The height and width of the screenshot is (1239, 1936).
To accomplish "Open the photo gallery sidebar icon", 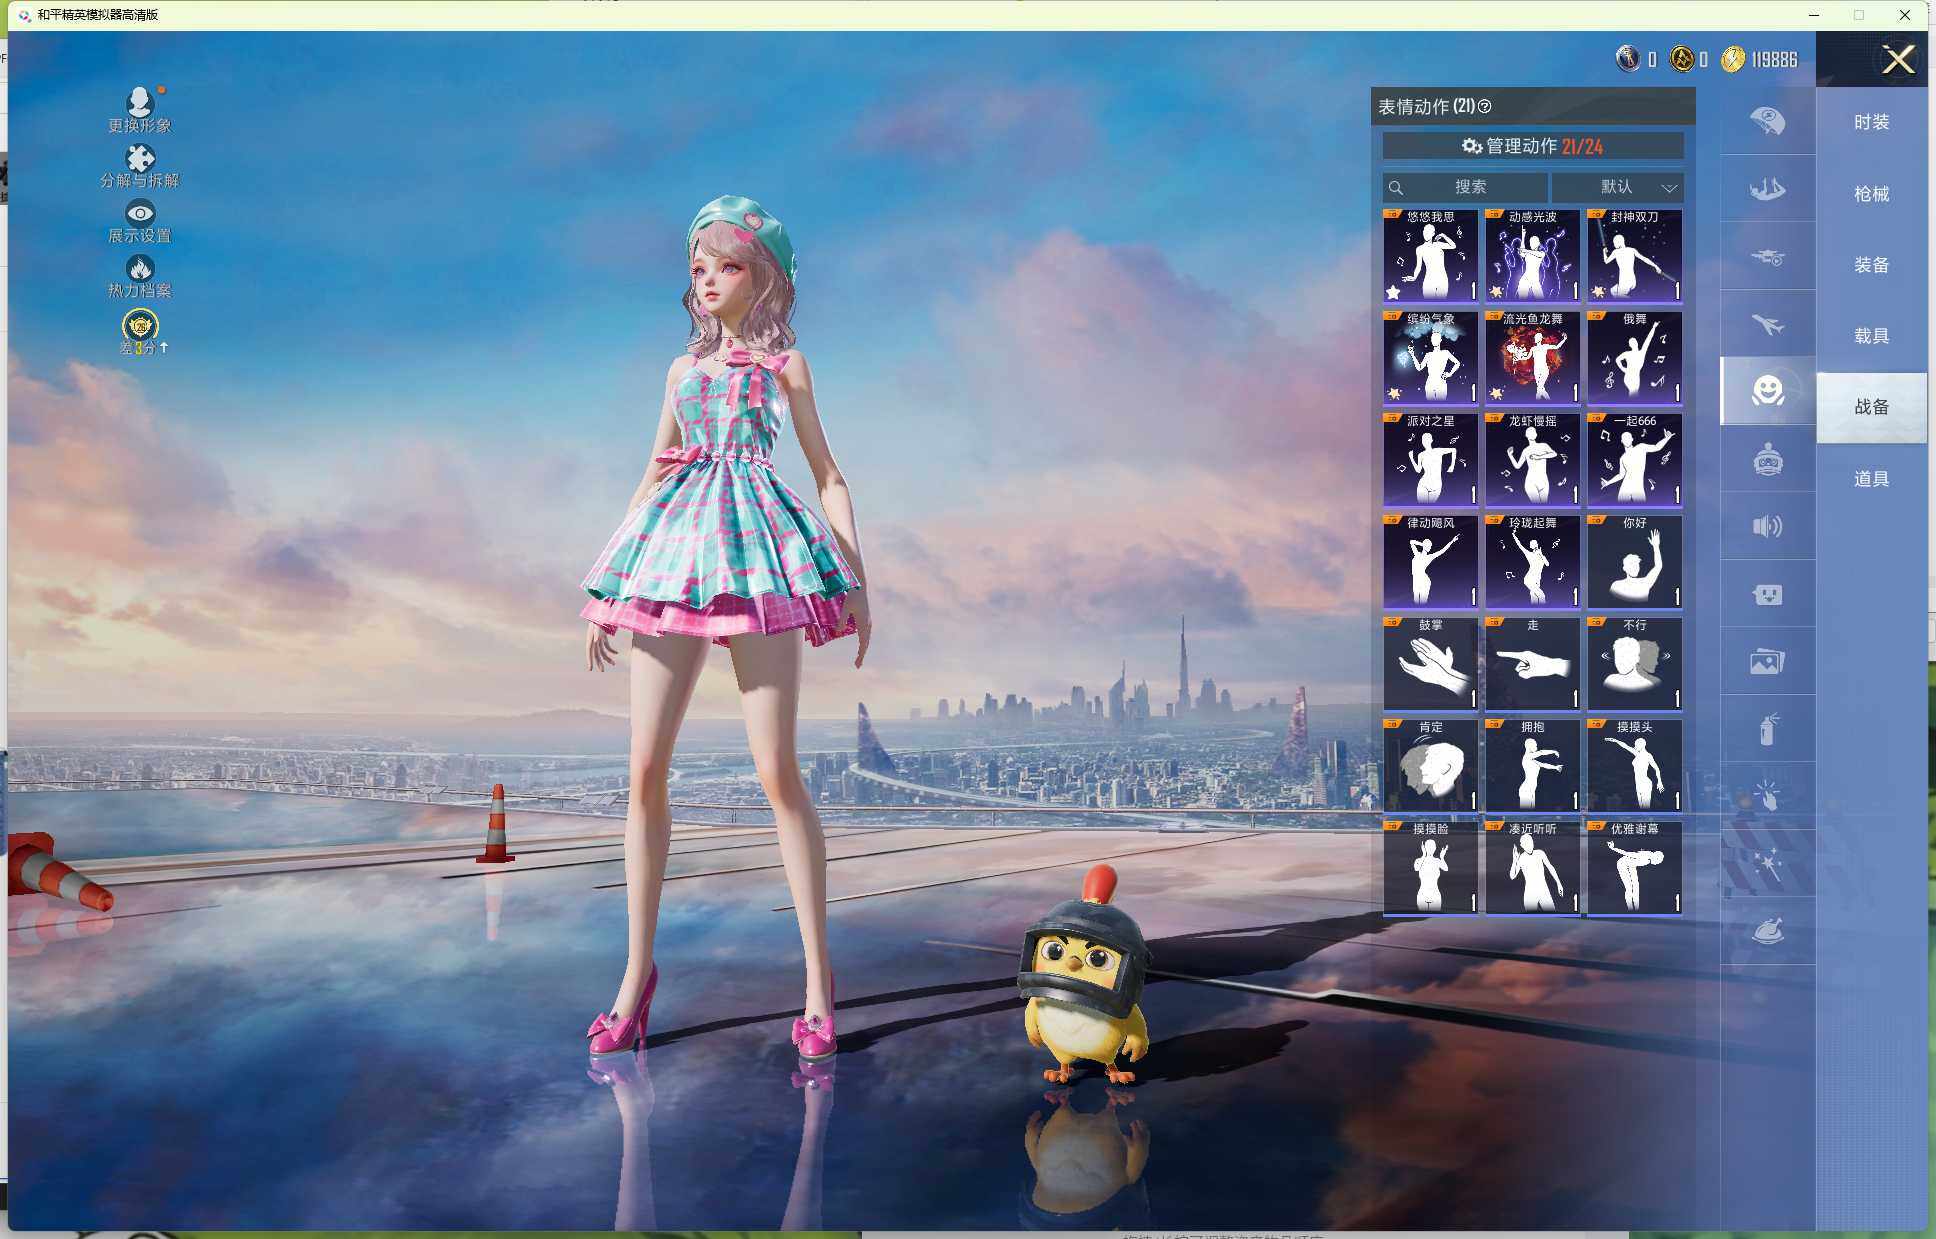I will 1767,662.
